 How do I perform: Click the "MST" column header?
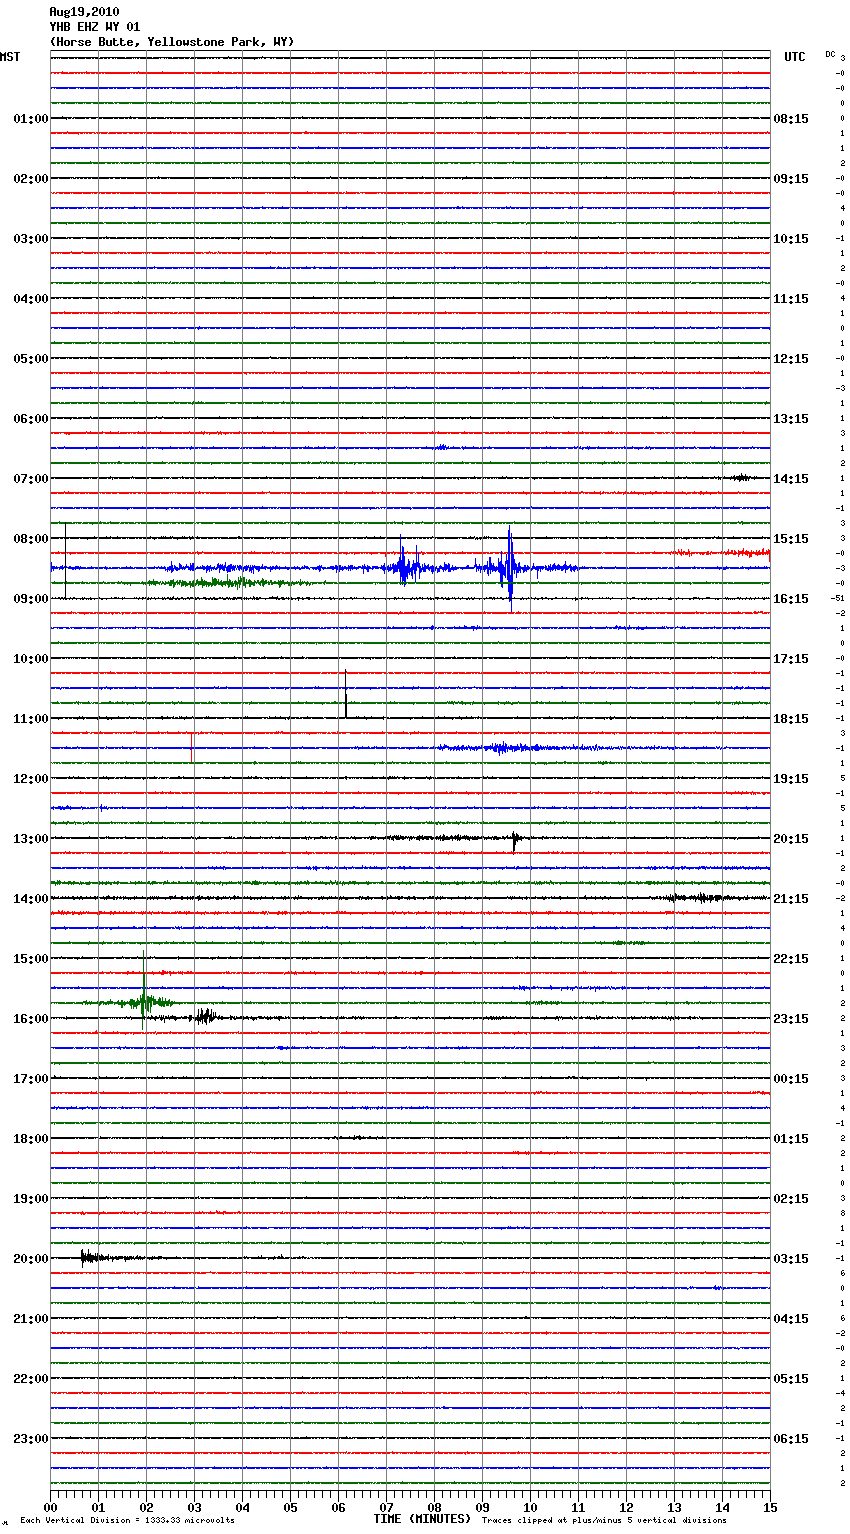click(10, 57)
